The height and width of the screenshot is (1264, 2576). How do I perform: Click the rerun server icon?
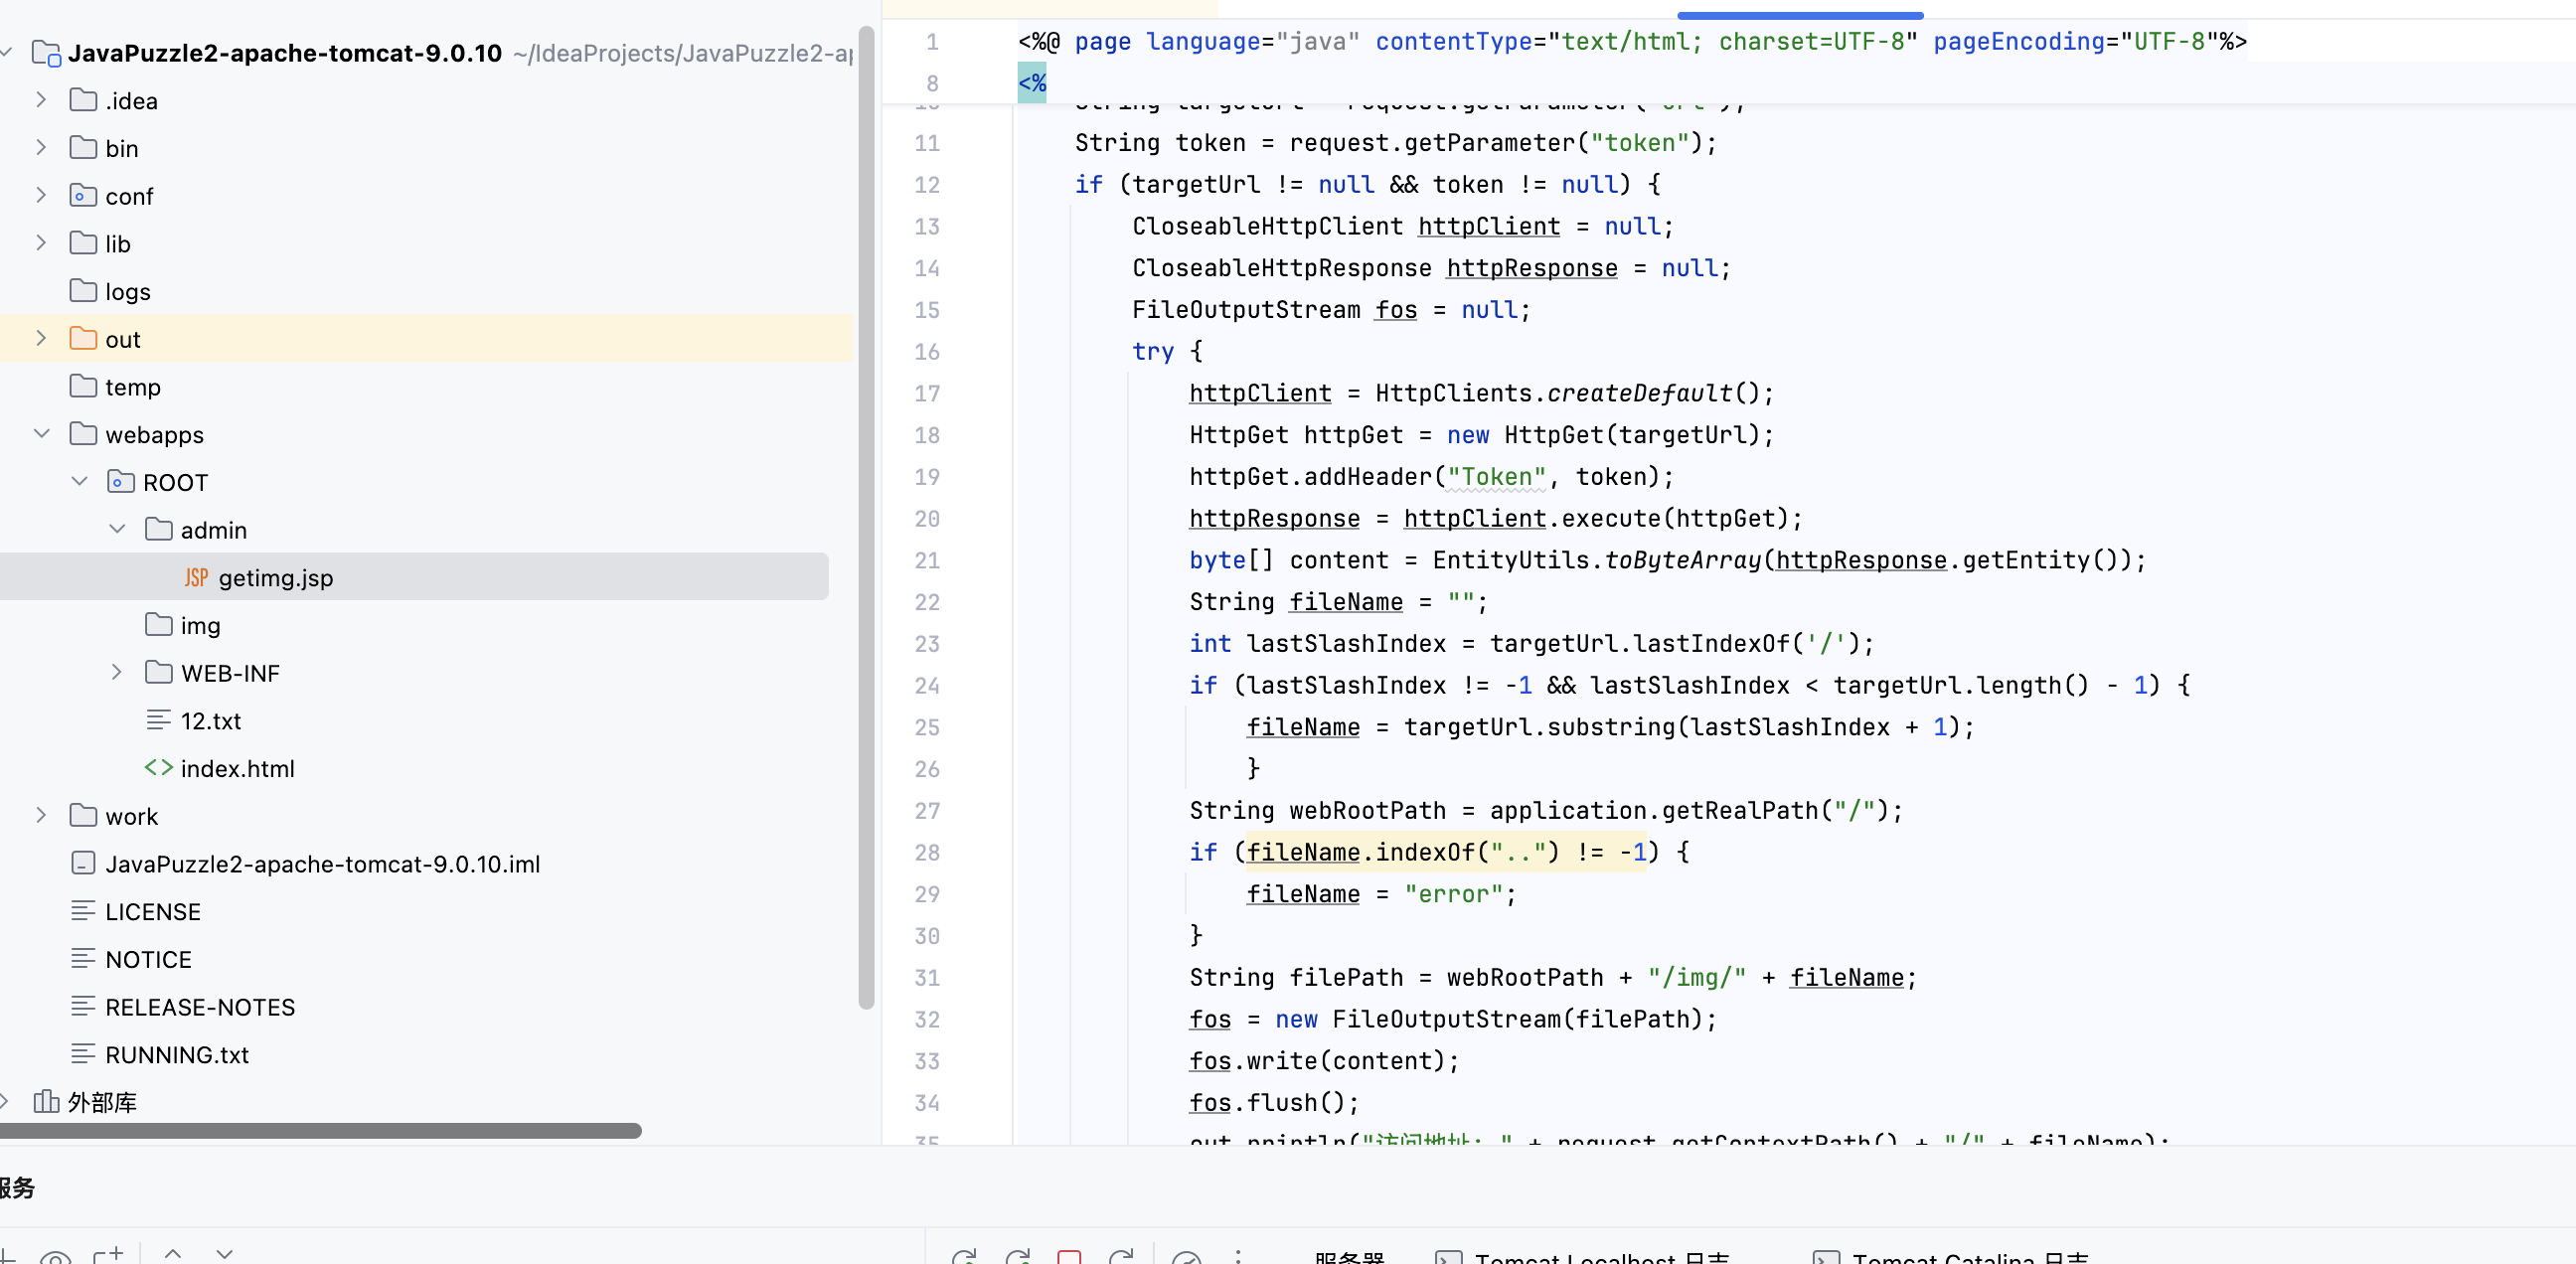964,1257
